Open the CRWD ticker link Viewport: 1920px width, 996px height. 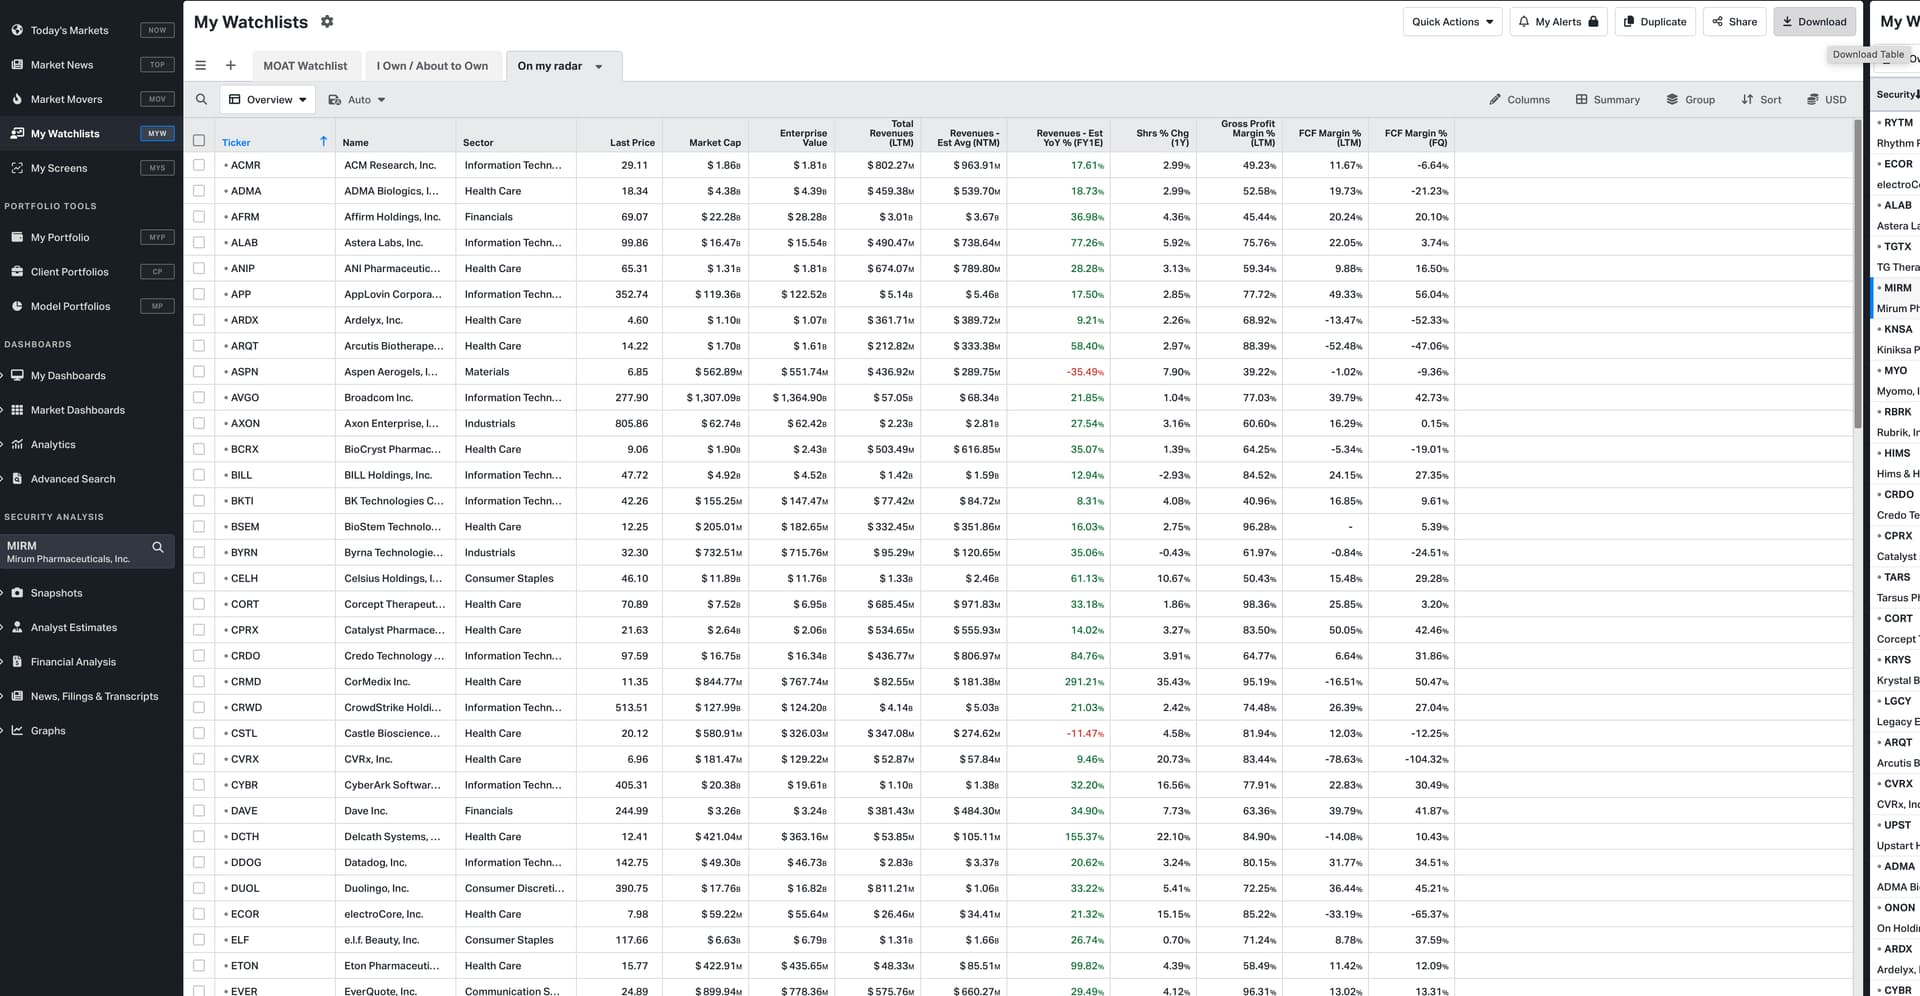tap(246, 708)
